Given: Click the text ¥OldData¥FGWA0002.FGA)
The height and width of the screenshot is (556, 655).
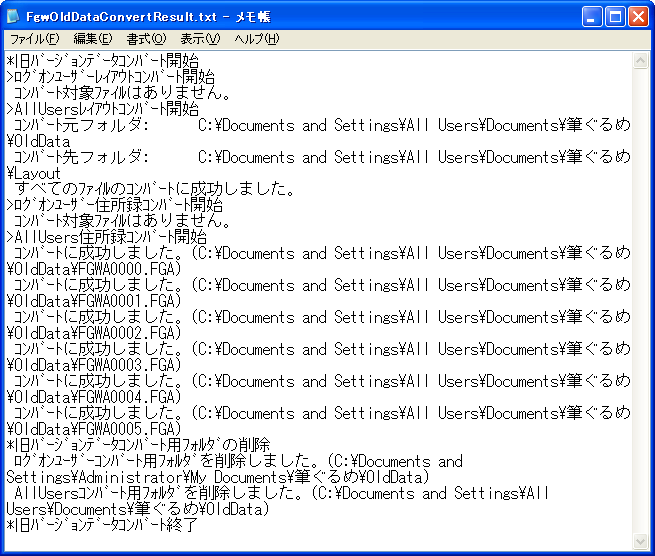Looking at the screenshot, I should point(94,333).
